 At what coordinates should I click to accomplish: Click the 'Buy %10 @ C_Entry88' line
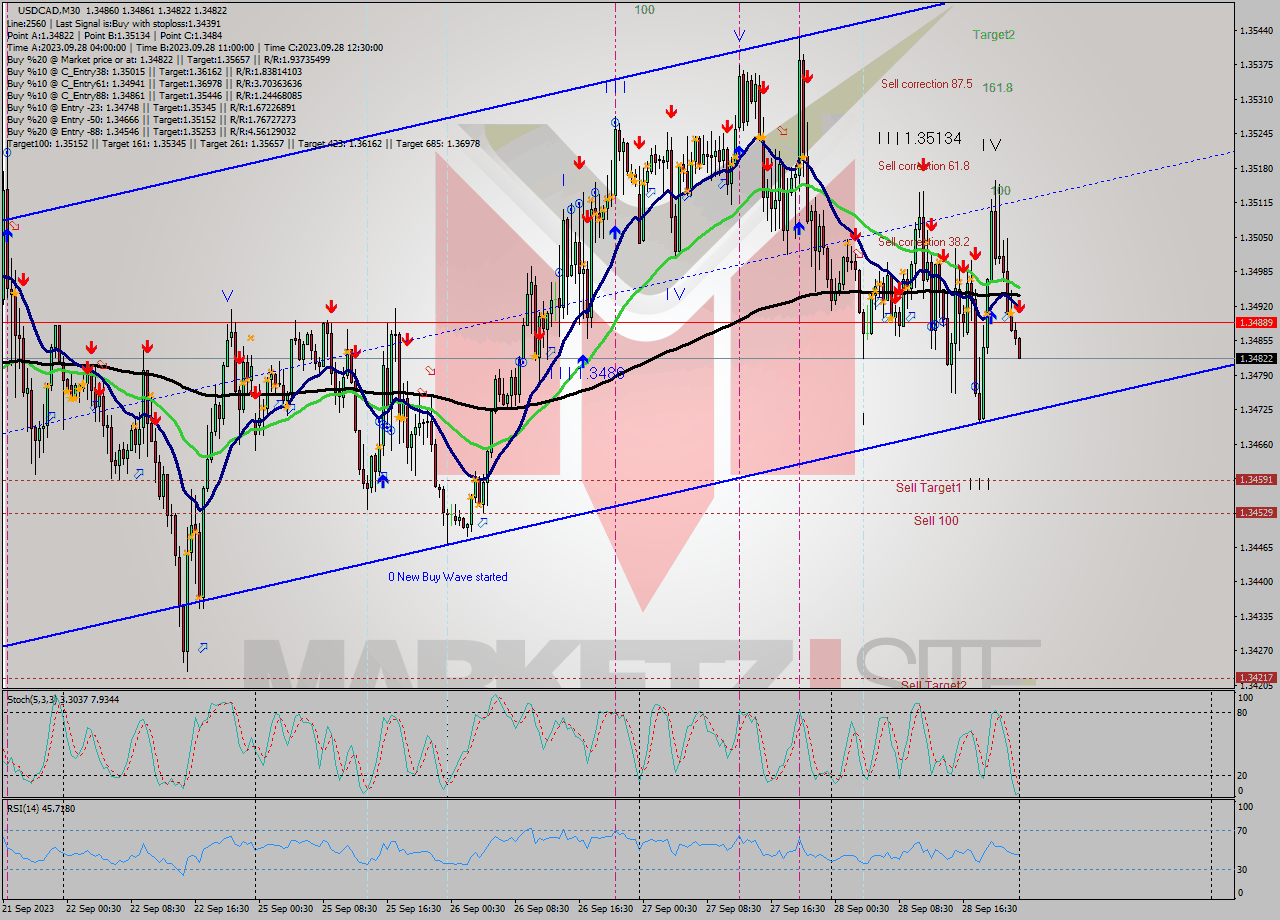pos(154,95)
